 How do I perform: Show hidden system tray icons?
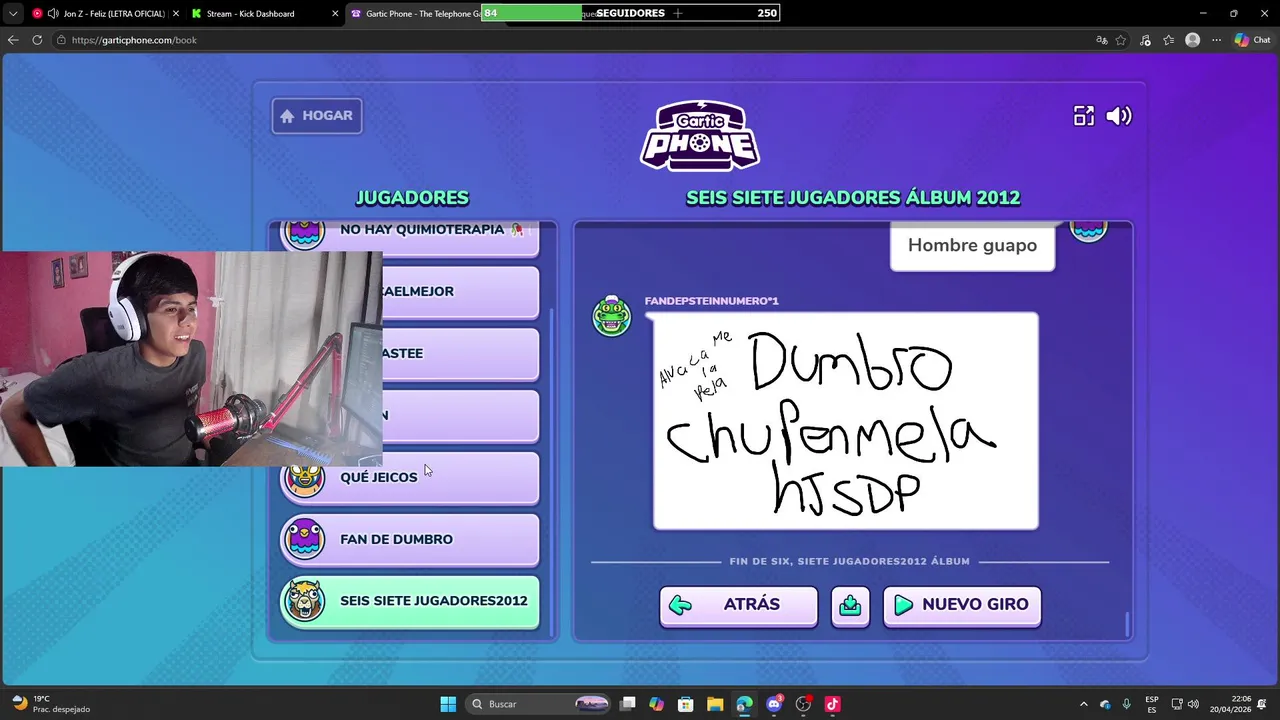click(x=1083, y=704)
